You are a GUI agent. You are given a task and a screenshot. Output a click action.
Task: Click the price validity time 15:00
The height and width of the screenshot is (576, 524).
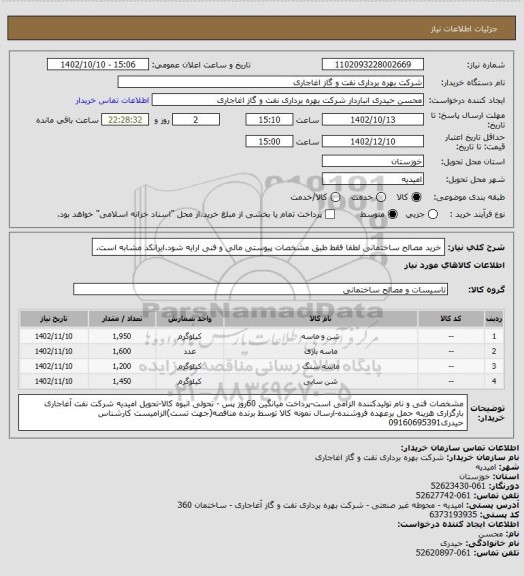tap(269, 141)
